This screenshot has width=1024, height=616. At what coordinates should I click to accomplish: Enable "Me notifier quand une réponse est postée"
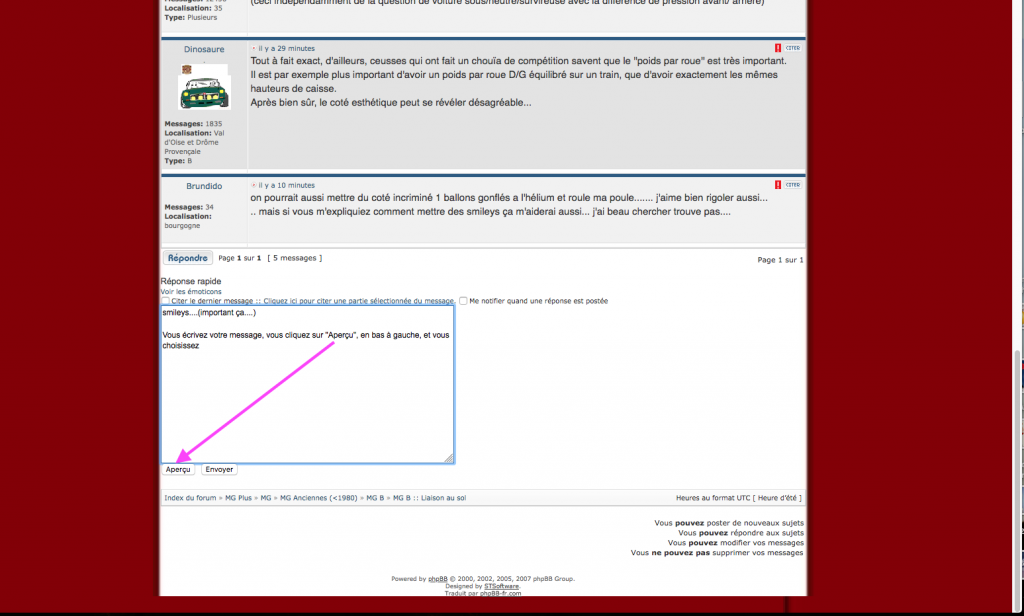pos(463,301)
